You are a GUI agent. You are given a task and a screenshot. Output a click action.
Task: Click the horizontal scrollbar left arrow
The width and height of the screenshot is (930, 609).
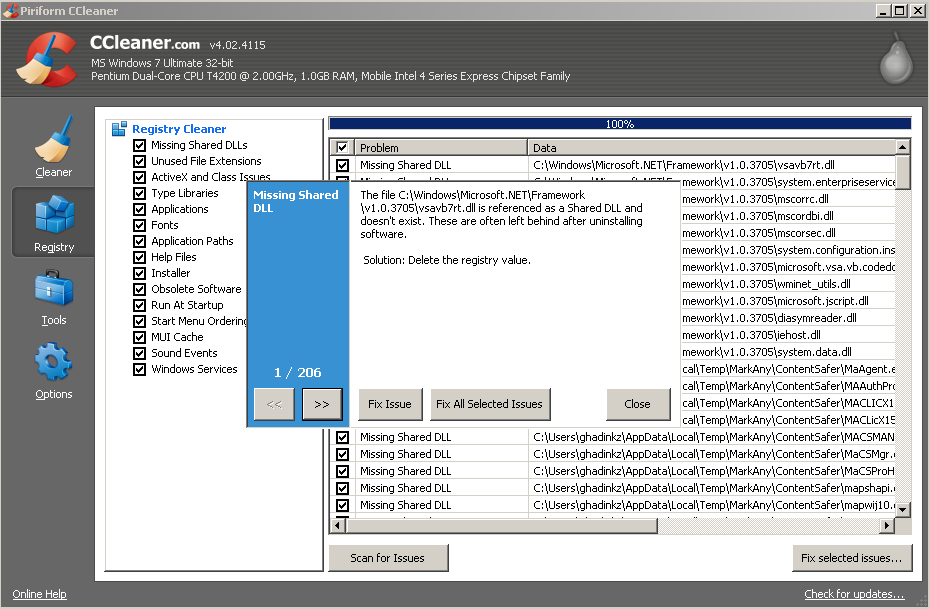(x=338, y=525)
